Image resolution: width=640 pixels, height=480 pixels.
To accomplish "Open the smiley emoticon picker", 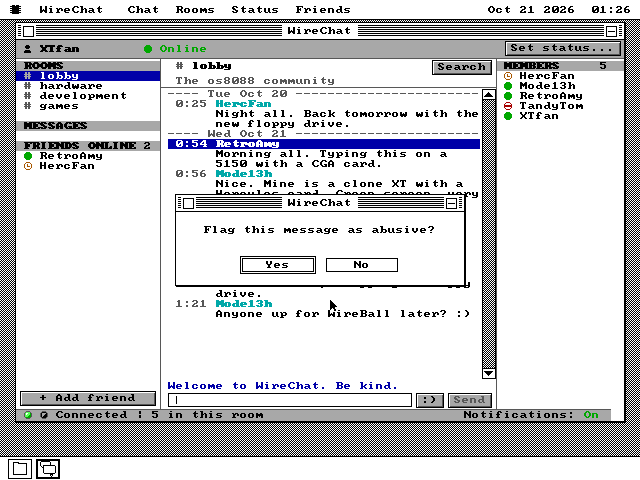I will coord(429,400).
